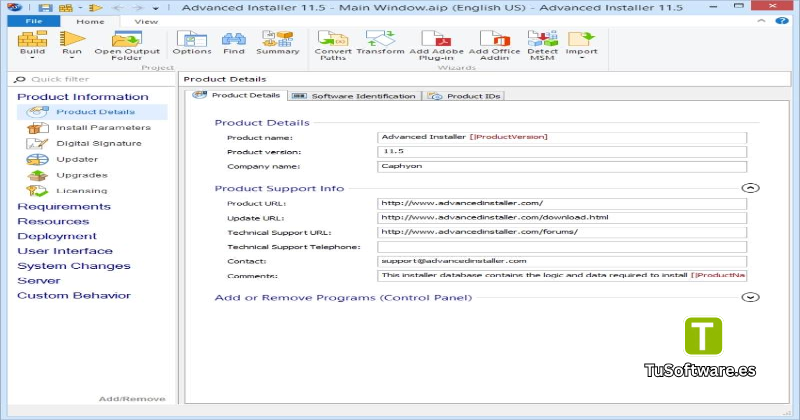The image size is (800, 420).
Task: Open the Options dialog icon
Action: [192, 39]
